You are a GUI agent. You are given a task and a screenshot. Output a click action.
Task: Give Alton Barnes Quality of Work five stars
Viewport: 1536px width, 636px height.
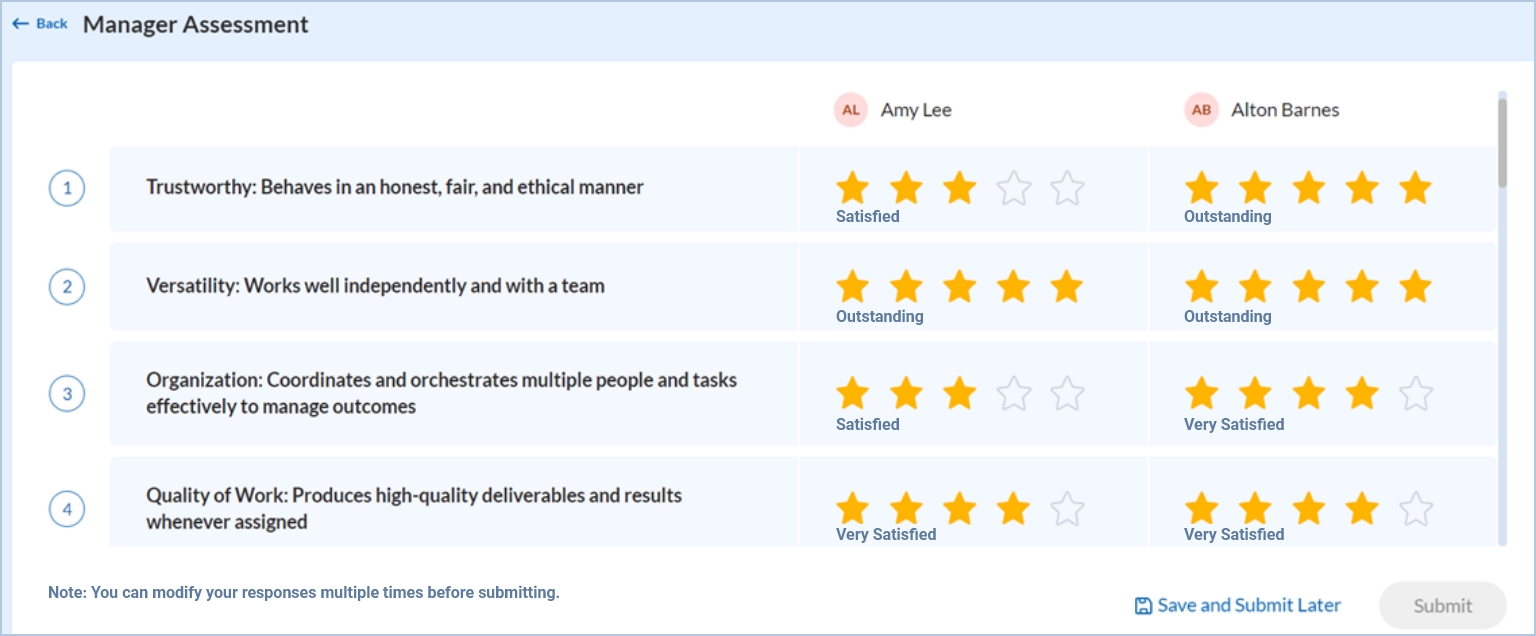click(x=1415, y=509)
